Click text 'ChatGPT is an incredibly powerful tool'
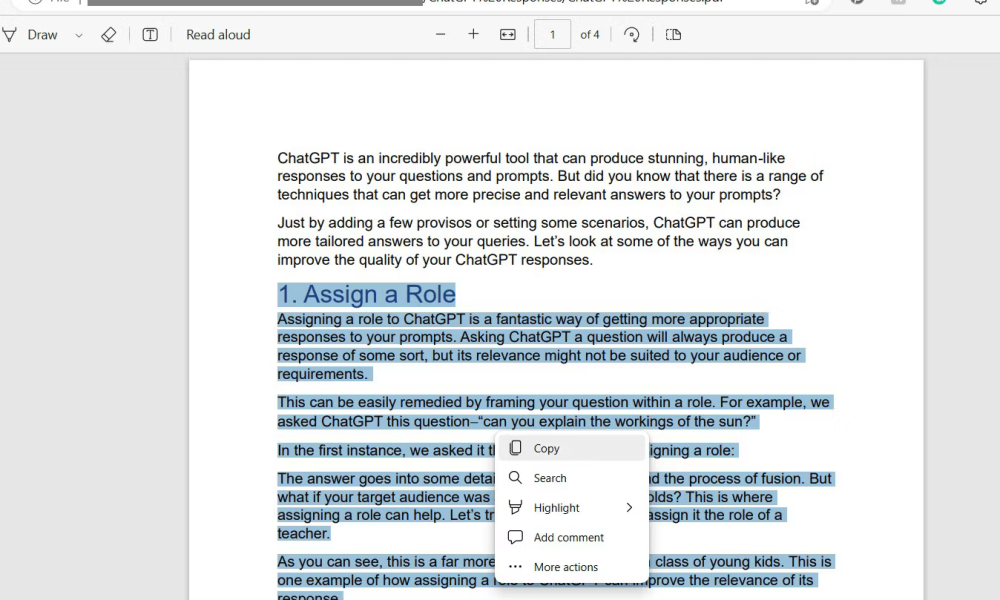The image size is (1000, 600). coord(403,158)
